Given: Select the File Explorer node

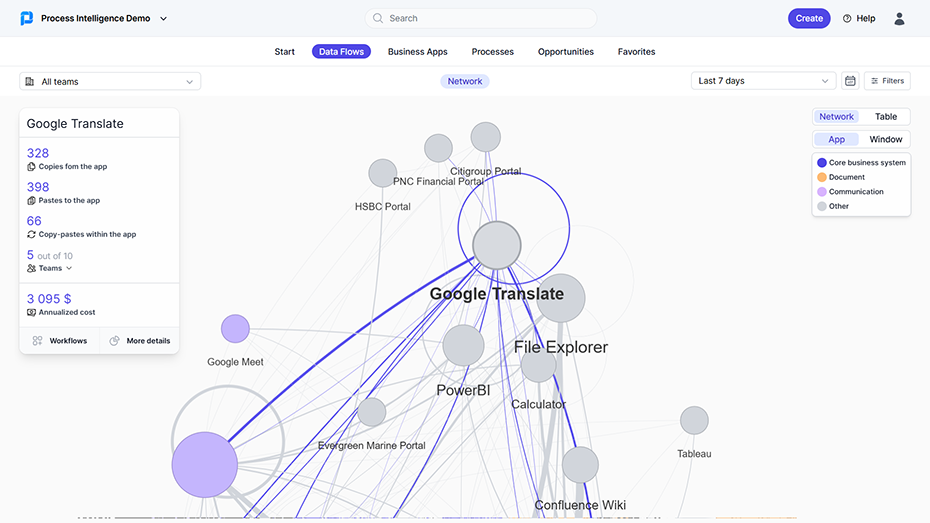Looking at the screenshot, I should coord(560,298).
